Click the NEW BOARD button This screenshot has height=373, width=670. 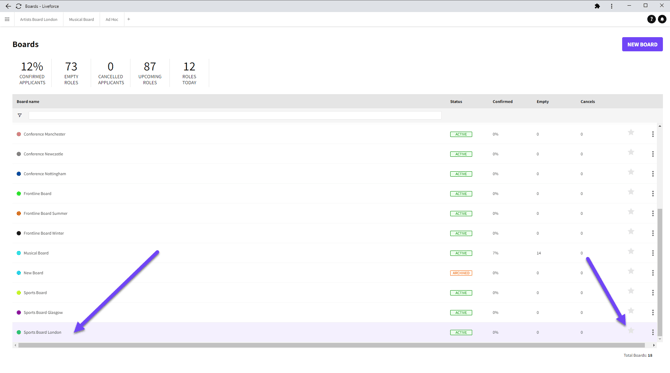tap(642, 44)
